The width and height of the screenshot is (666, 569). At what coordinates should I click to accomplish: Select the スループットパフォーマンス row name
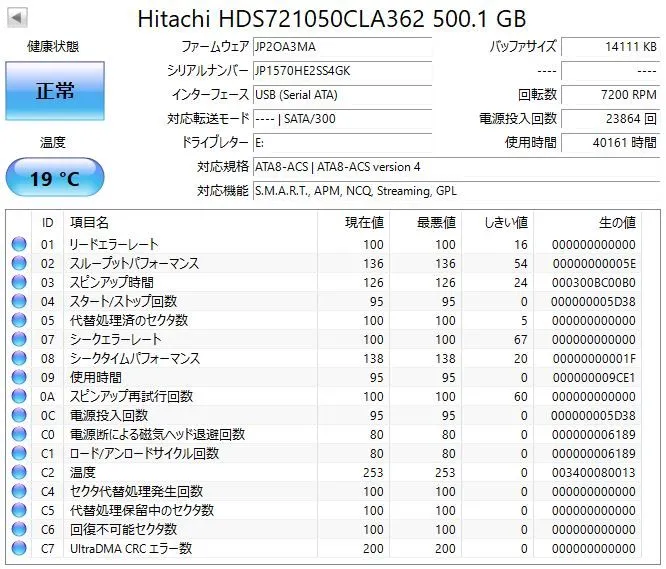pyautogui.click(x=134, y=263)
